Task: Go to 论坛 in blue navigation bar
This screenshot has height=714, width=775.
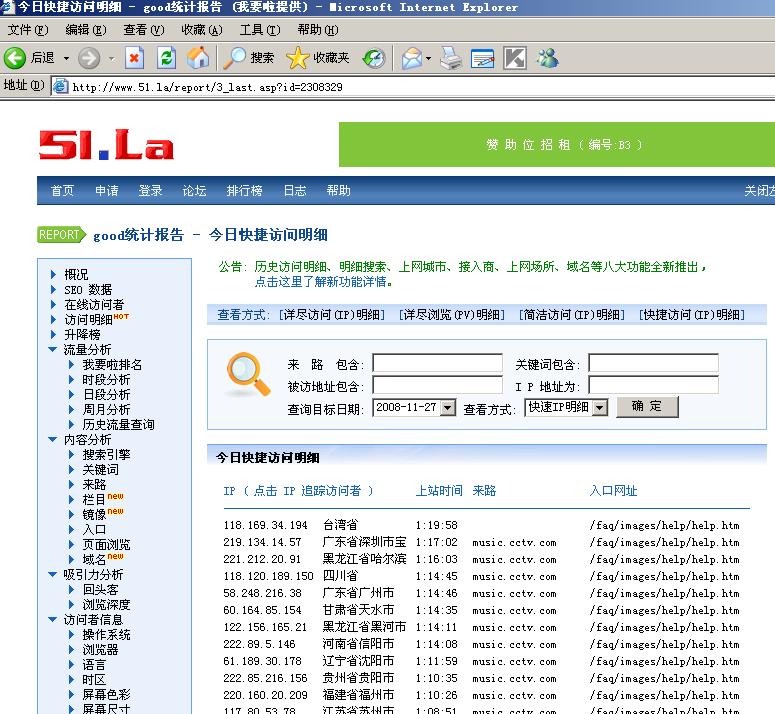Action: (194, 191)
